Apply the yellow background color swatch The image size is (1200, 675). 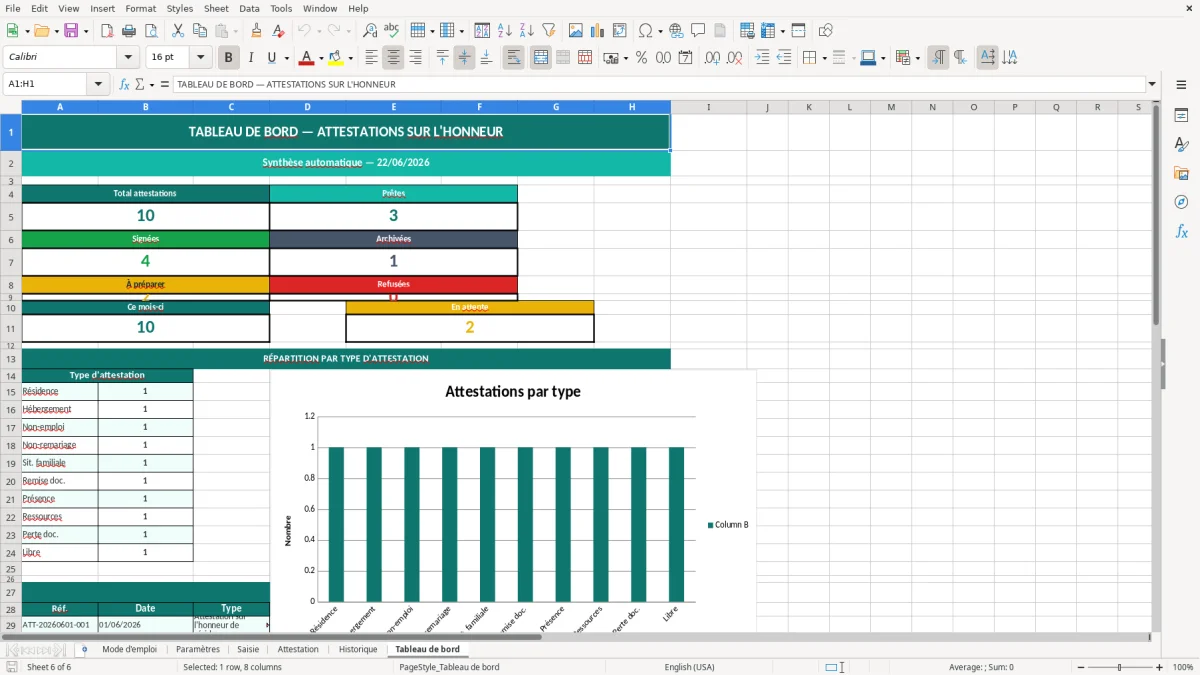click(336, 58)
